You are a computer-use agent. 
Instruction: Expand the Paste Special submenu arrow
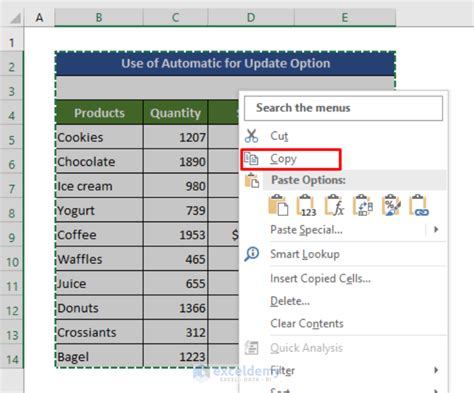(436, 230)
